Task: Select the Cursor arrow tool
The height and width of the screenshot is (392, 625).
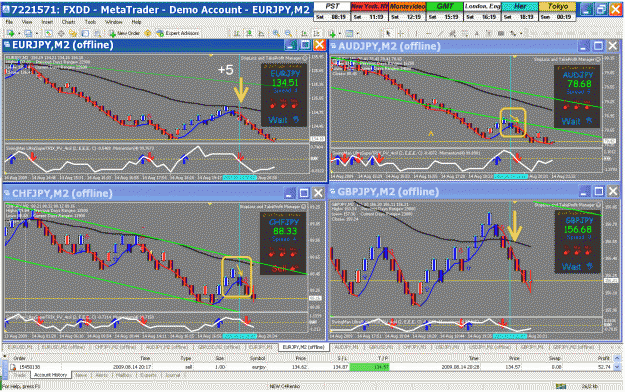Action: click(388, 33)
